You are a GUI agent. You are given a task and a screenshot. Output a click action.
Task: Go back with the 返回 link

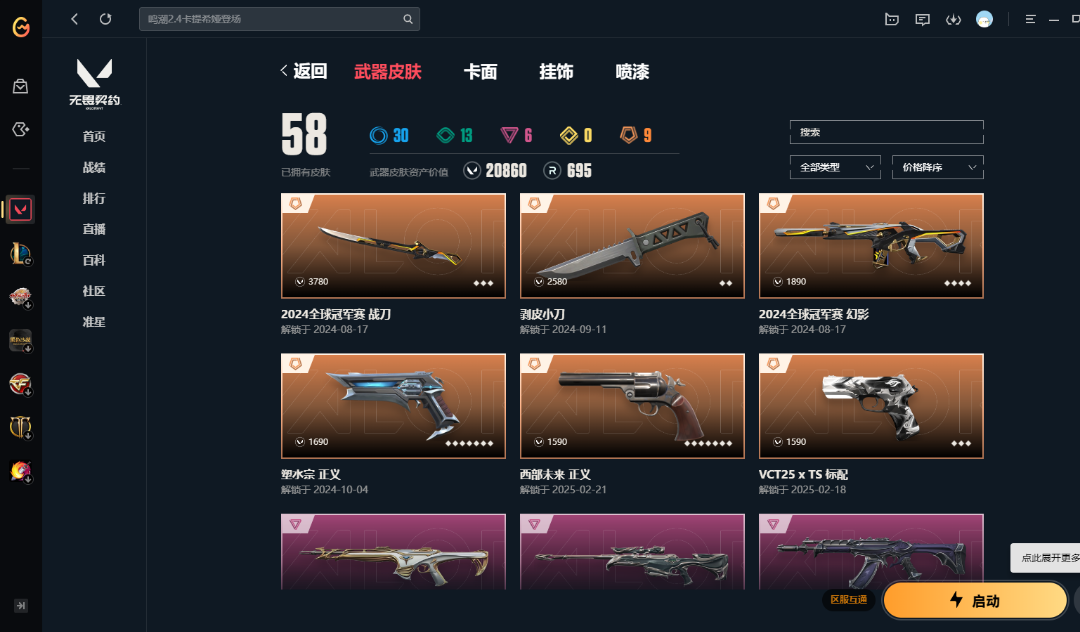(x=304, y=71)
